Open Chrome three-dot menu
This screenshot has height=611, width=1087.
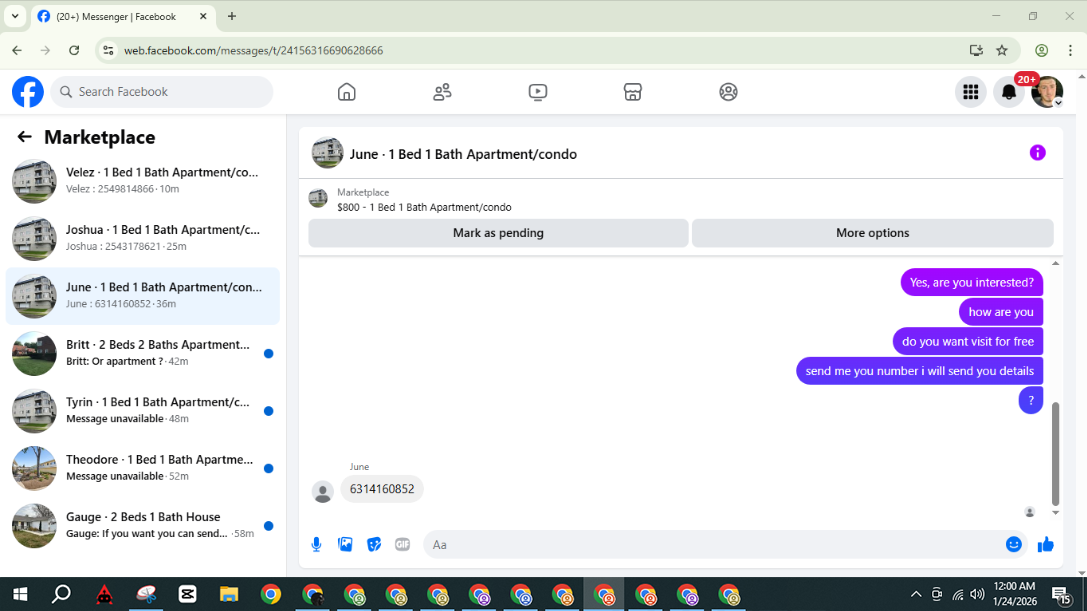[1070, 50]
